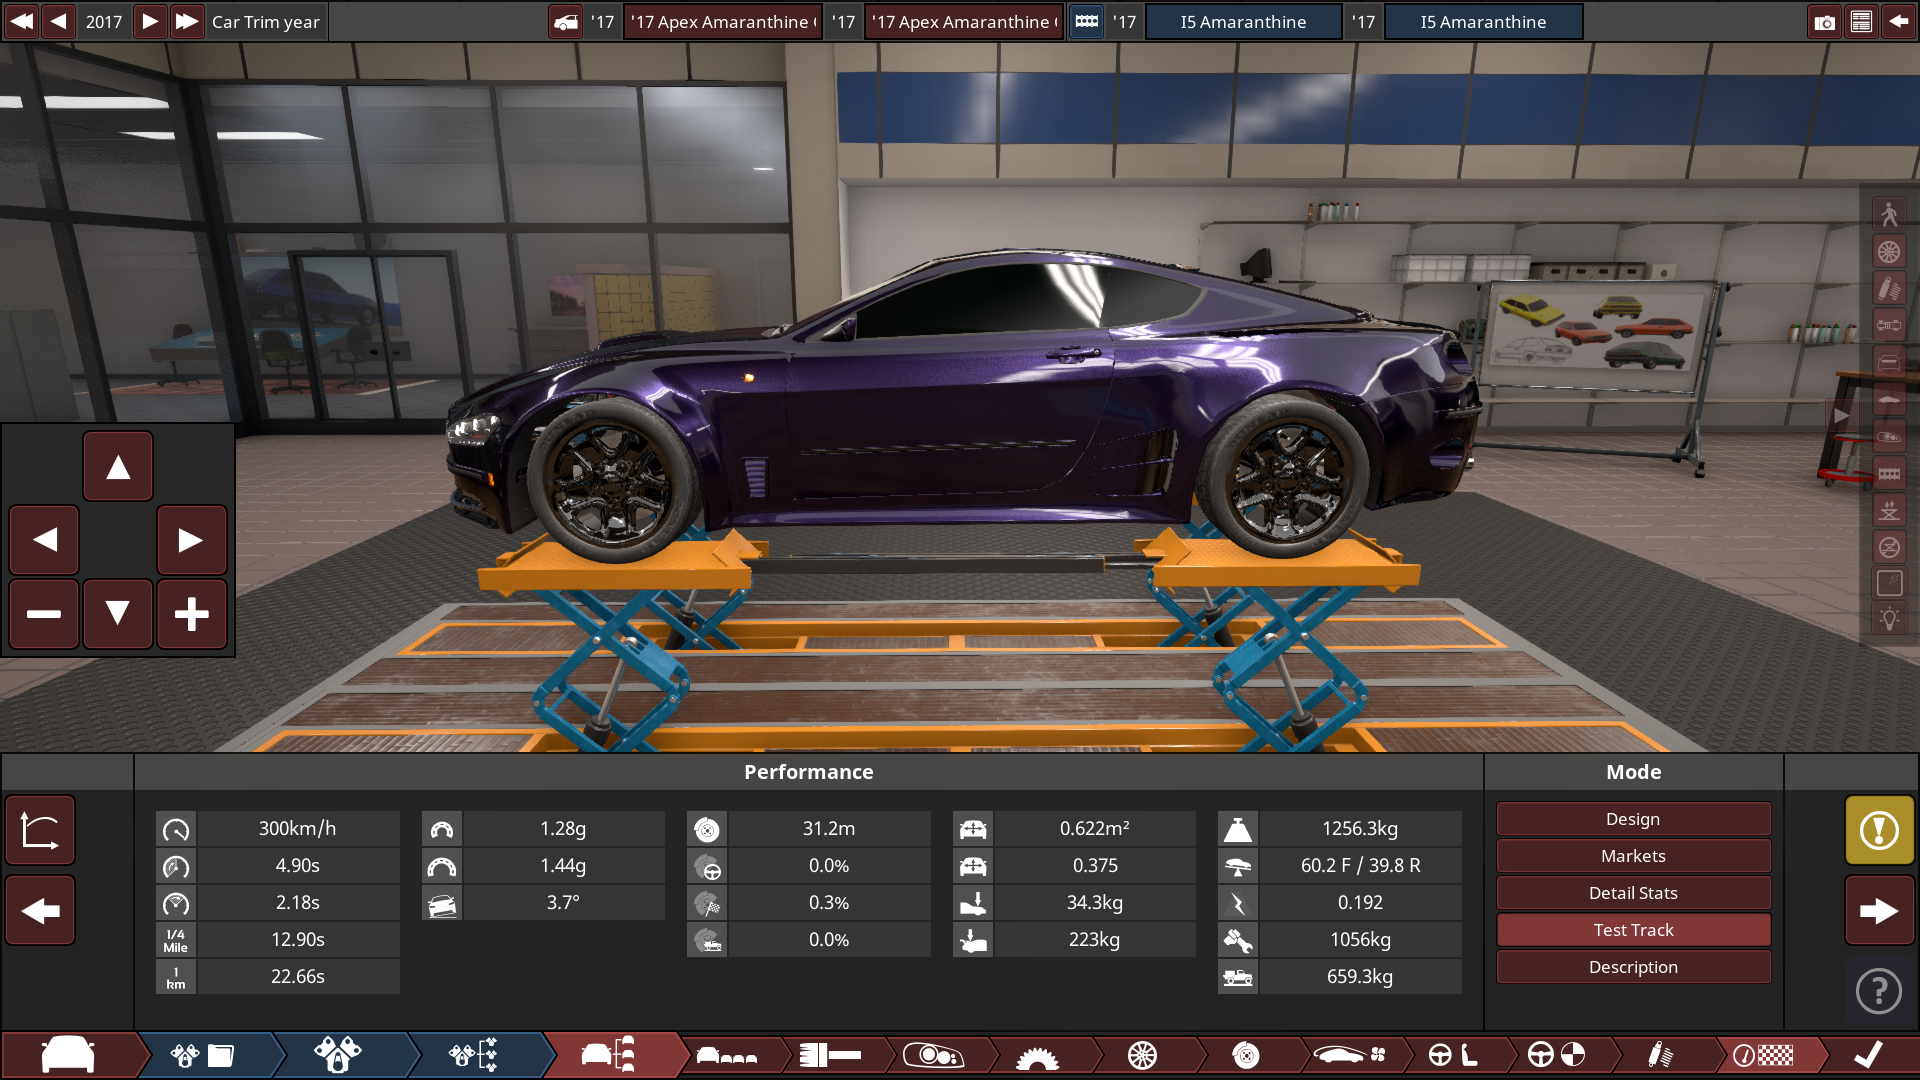Open the Detail Stats mode

point(1633,893)
